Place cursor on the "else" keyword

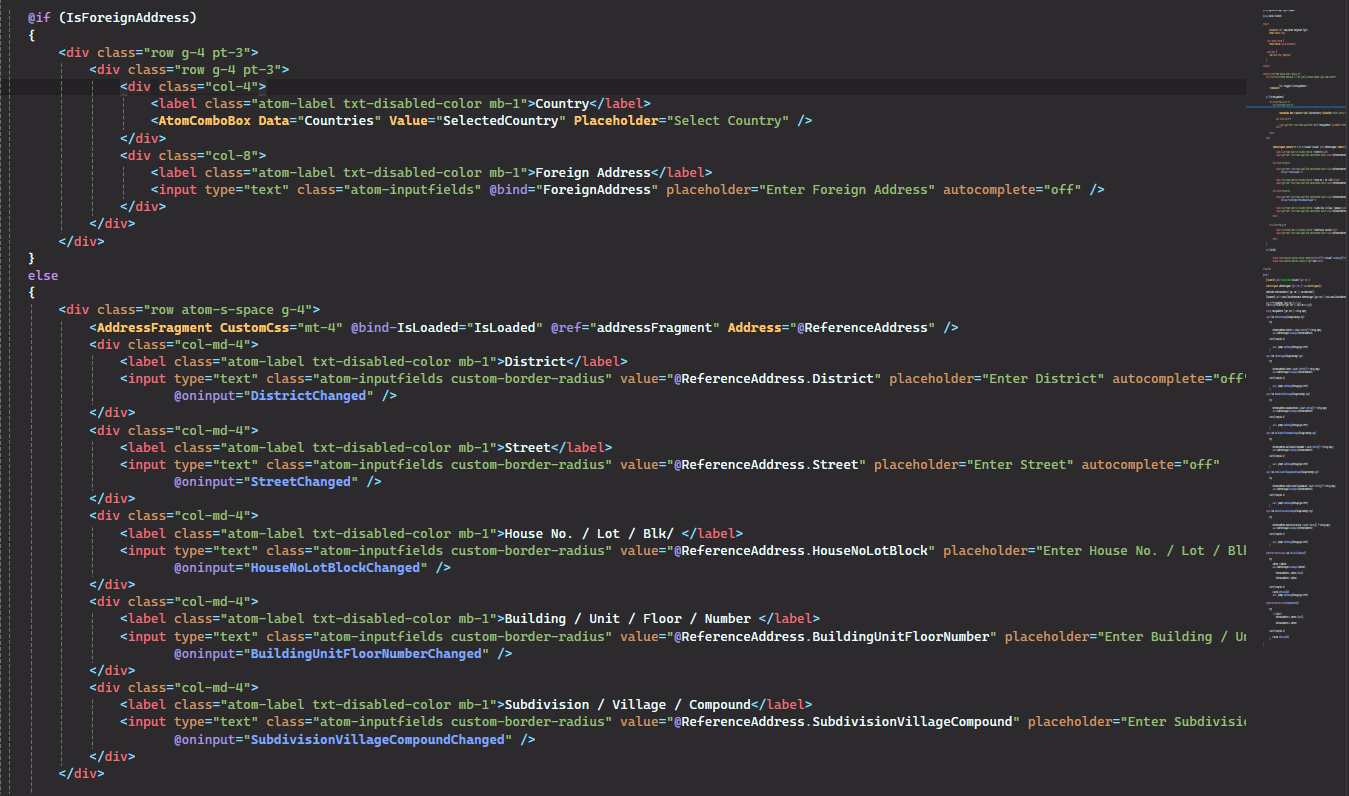[x=43, y=275]
